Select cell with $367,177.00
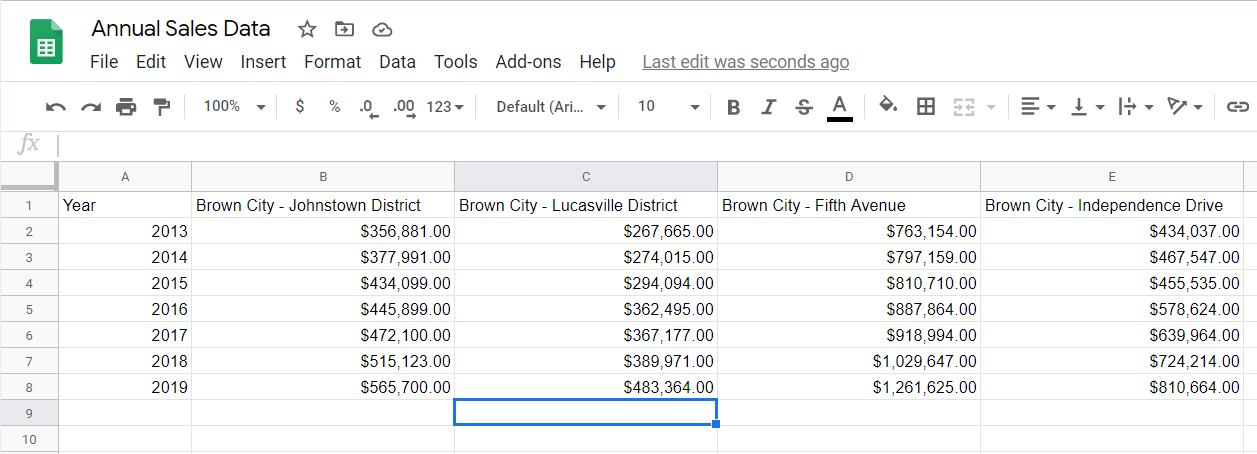 [x=586, y=335]
